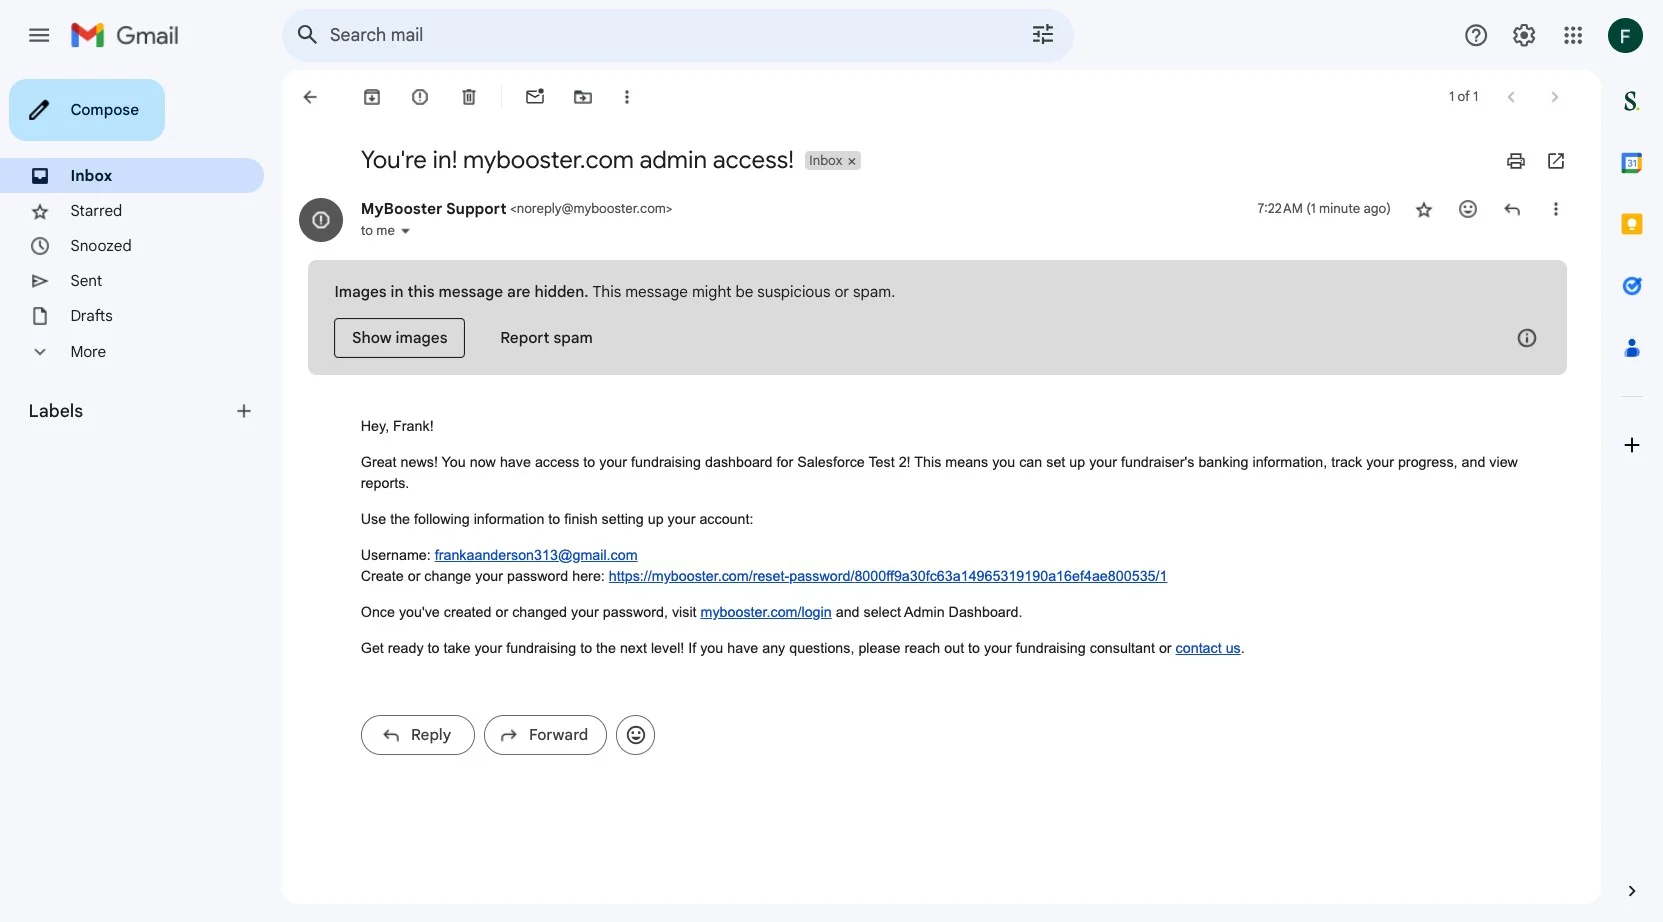This screenshot has width=1663, height=922.
Task: Open Calendar side panel icon
Action: (1632, 163)
